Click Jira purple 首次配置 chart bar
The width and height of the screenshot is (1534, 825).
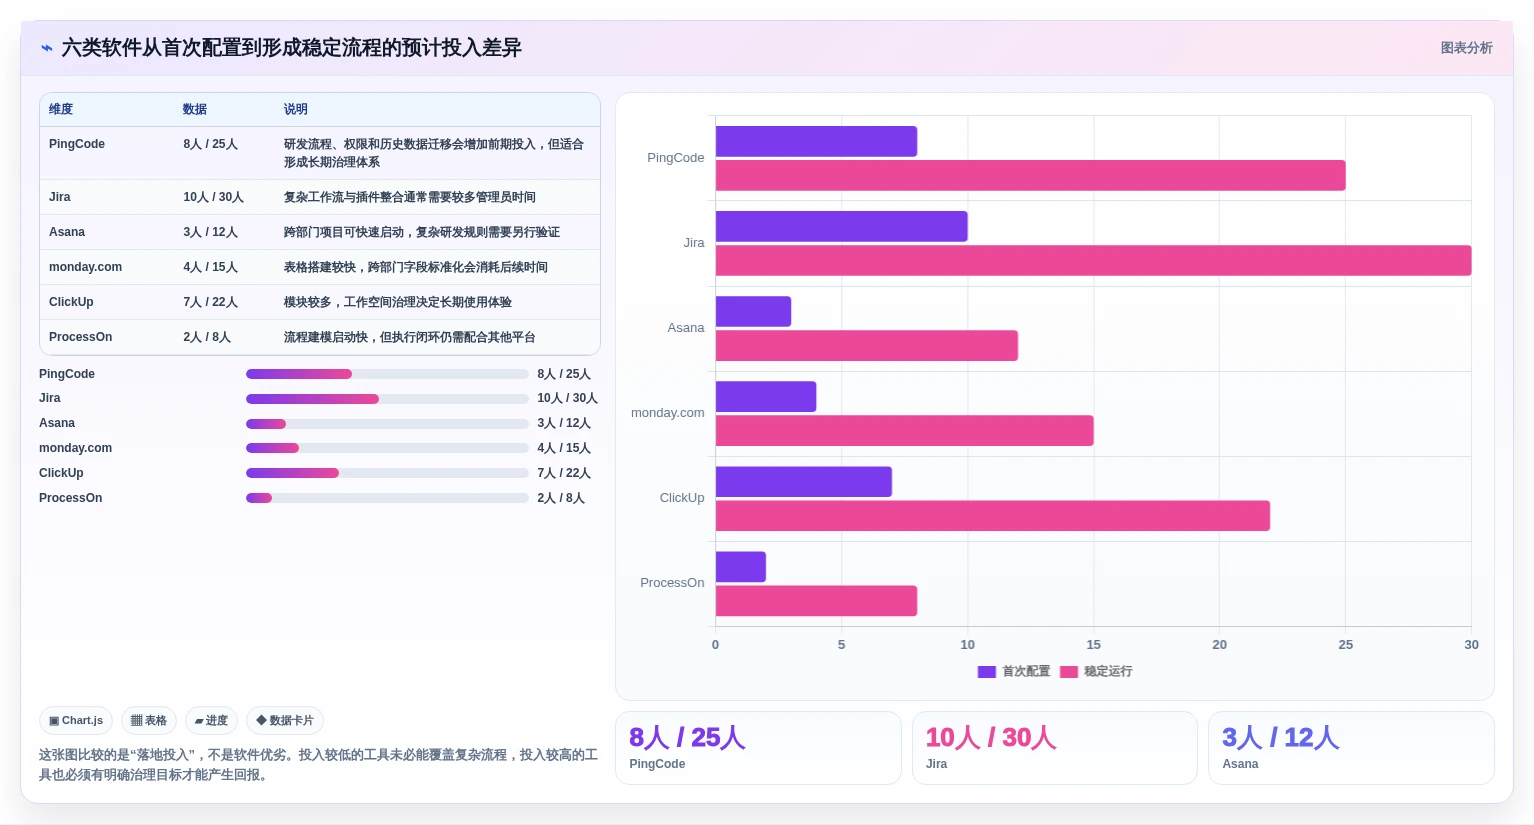pyautogui.click(x=842, y=226)
